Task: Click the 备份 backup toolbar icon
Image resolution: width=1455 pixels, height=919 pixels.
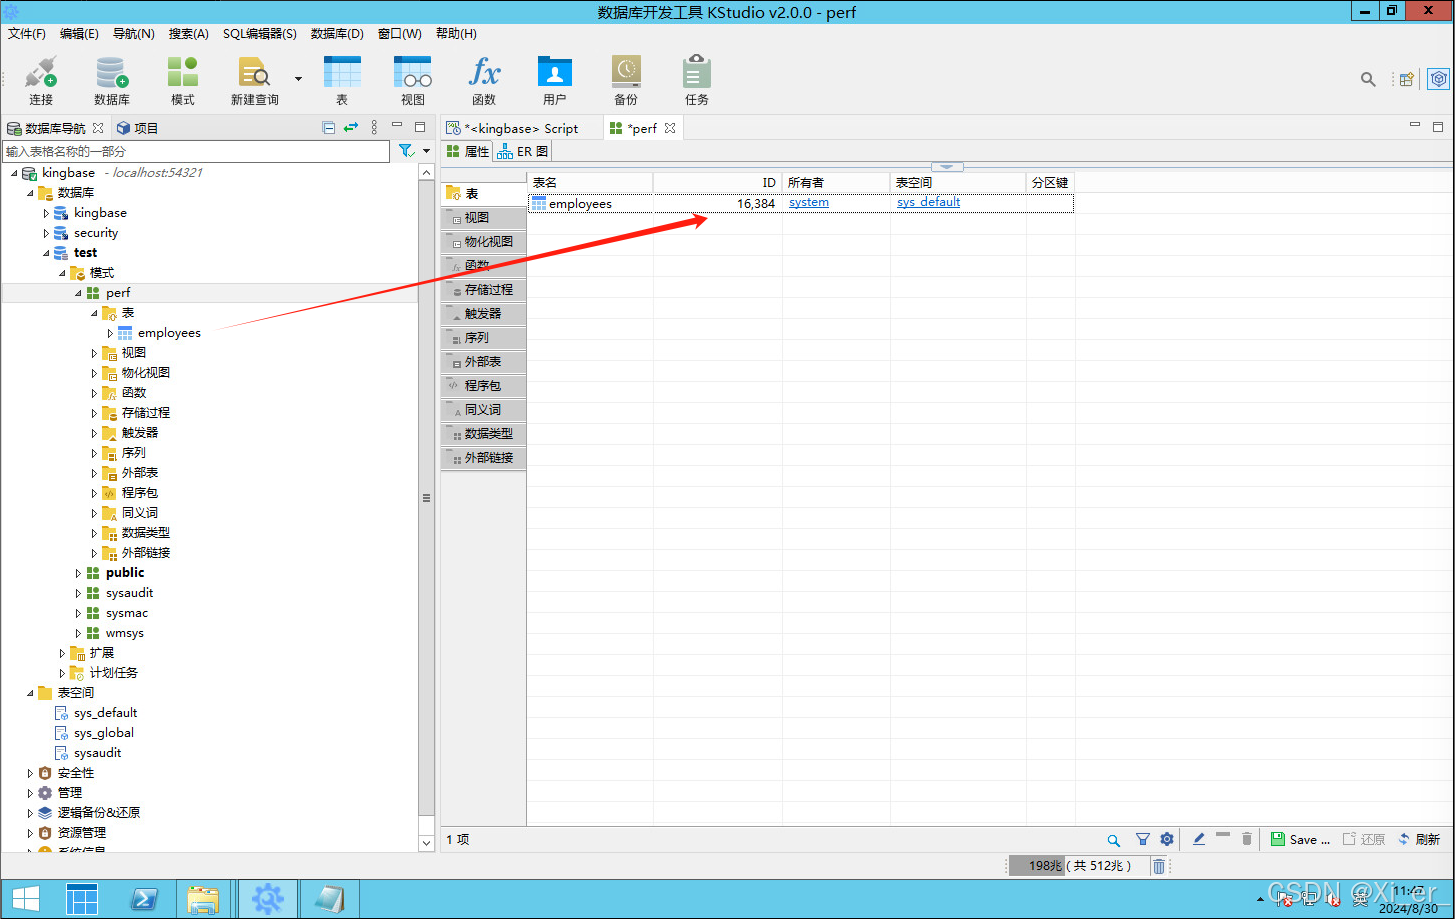Action: 626,81
